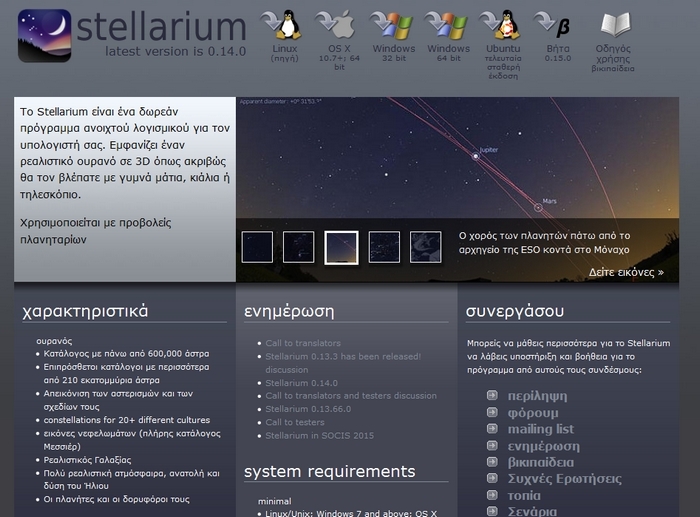Open the Call to testers link
Image resolution: width=700 pixels, height=517 pixels.
(295, 422)
